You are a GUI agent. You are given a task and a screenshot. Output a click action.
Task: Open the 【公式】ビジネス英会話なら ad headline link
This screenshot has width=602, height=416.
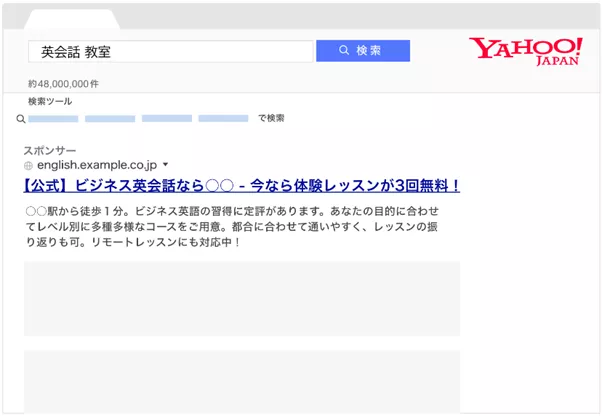tap(241, 186)
